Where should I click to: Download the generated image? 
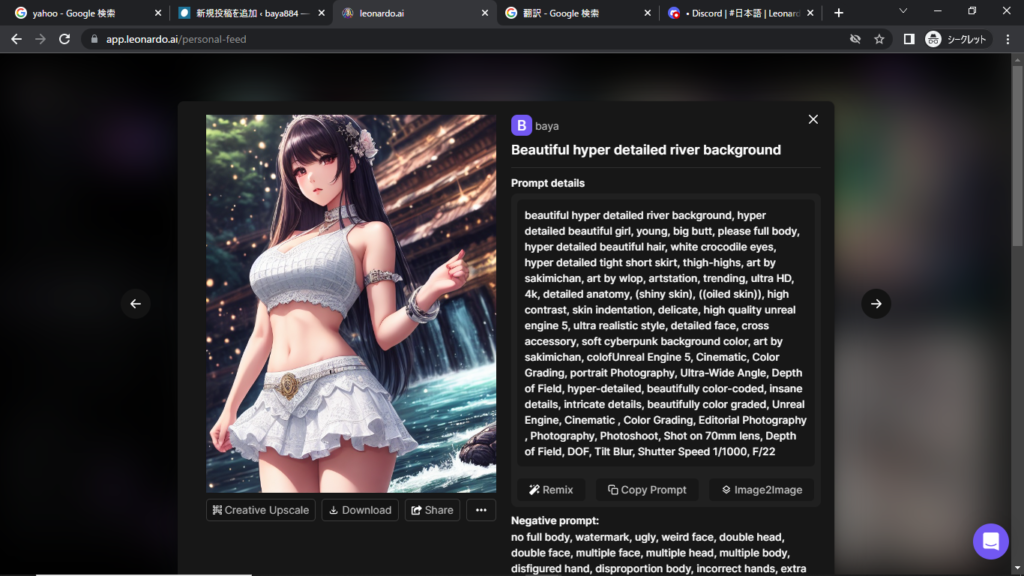tap(360, 510)
